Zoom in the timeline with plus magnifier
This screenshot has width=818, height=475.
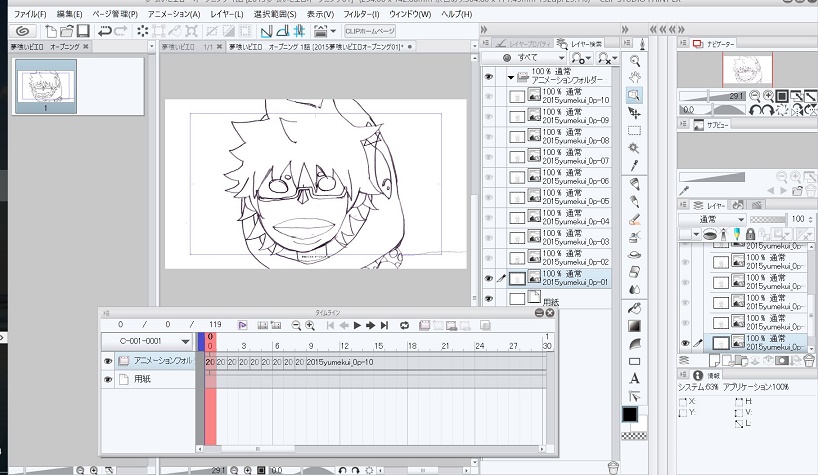click(311, 325)
